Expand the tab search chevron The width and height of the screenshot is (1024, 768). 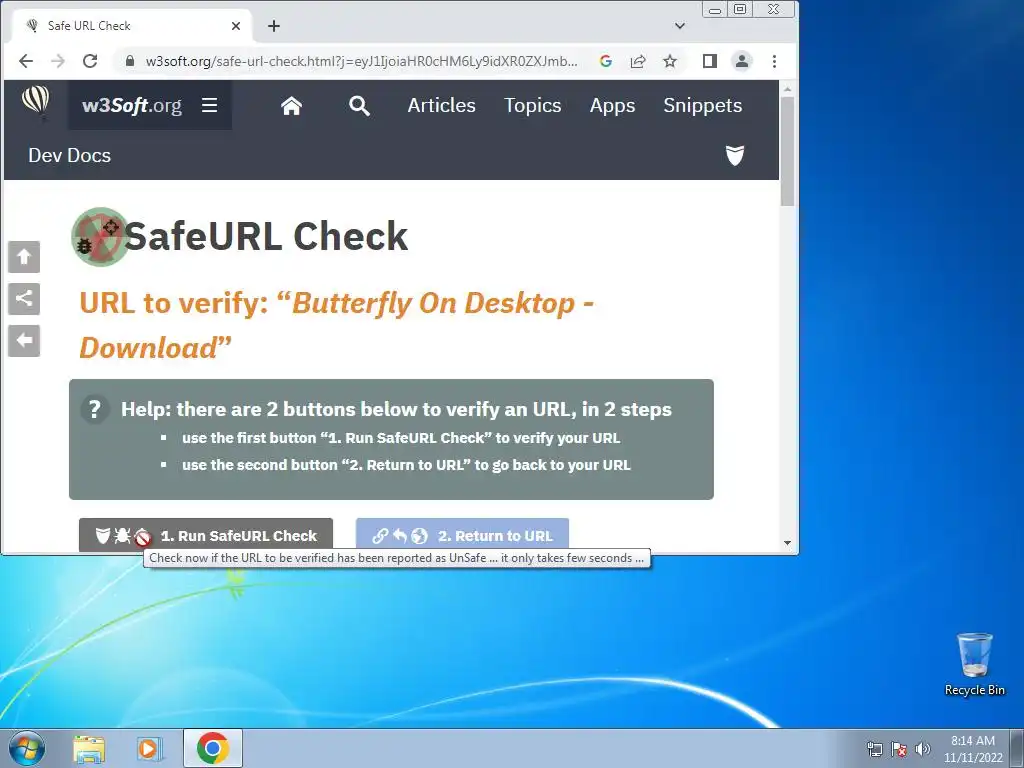pyautogui.click(x=680, y=25)
